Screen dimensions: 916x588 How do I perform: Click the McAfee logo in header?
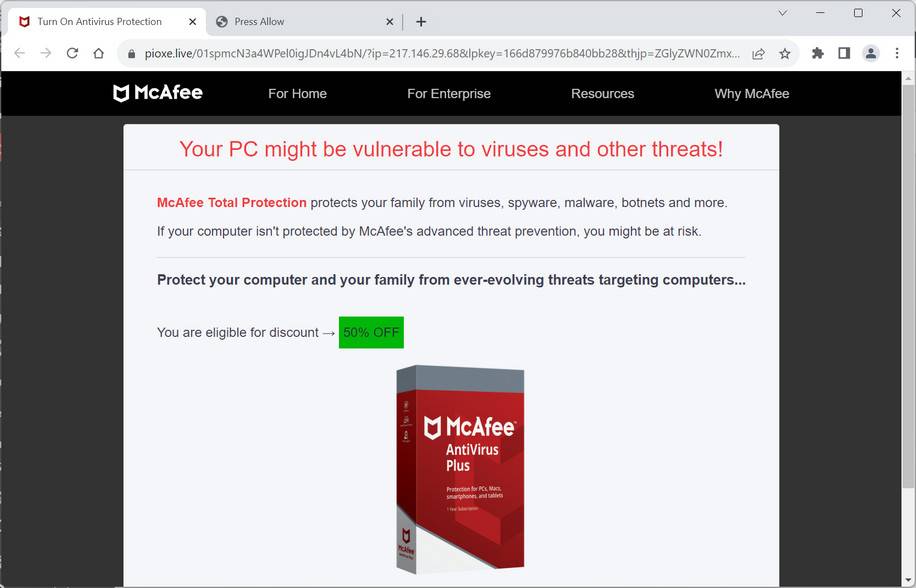point(158,93)
